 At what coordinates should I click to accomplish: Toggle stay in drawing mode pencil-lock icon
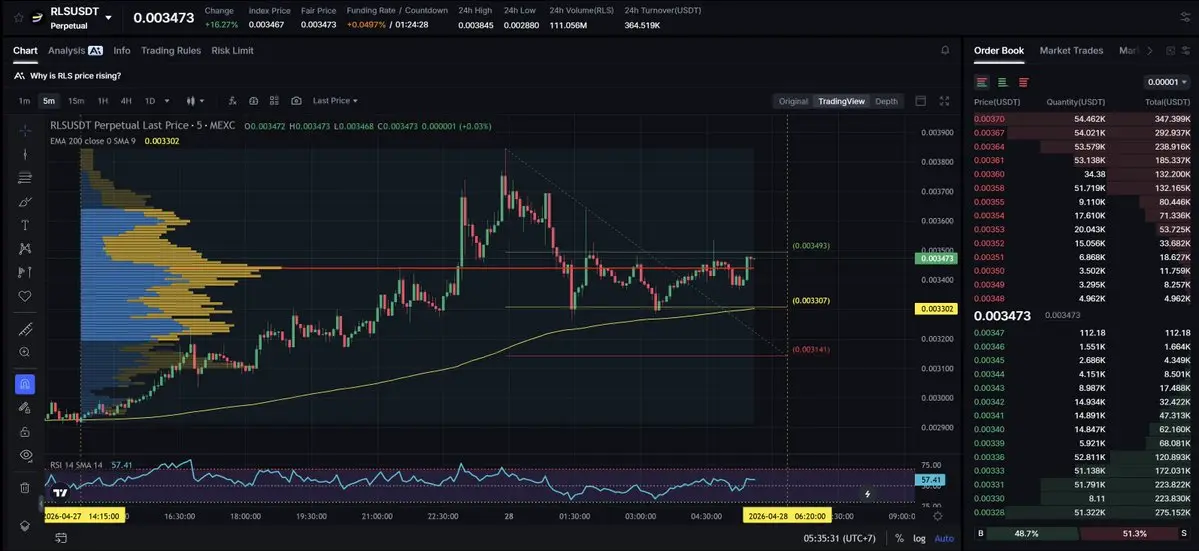[x=25, y=408]
